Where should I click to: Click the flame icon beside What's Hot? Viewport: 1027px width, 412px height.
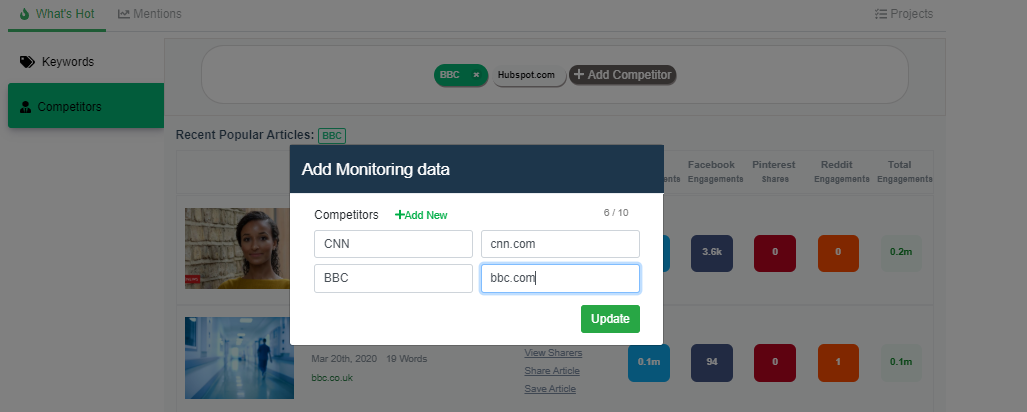[25, 14]
